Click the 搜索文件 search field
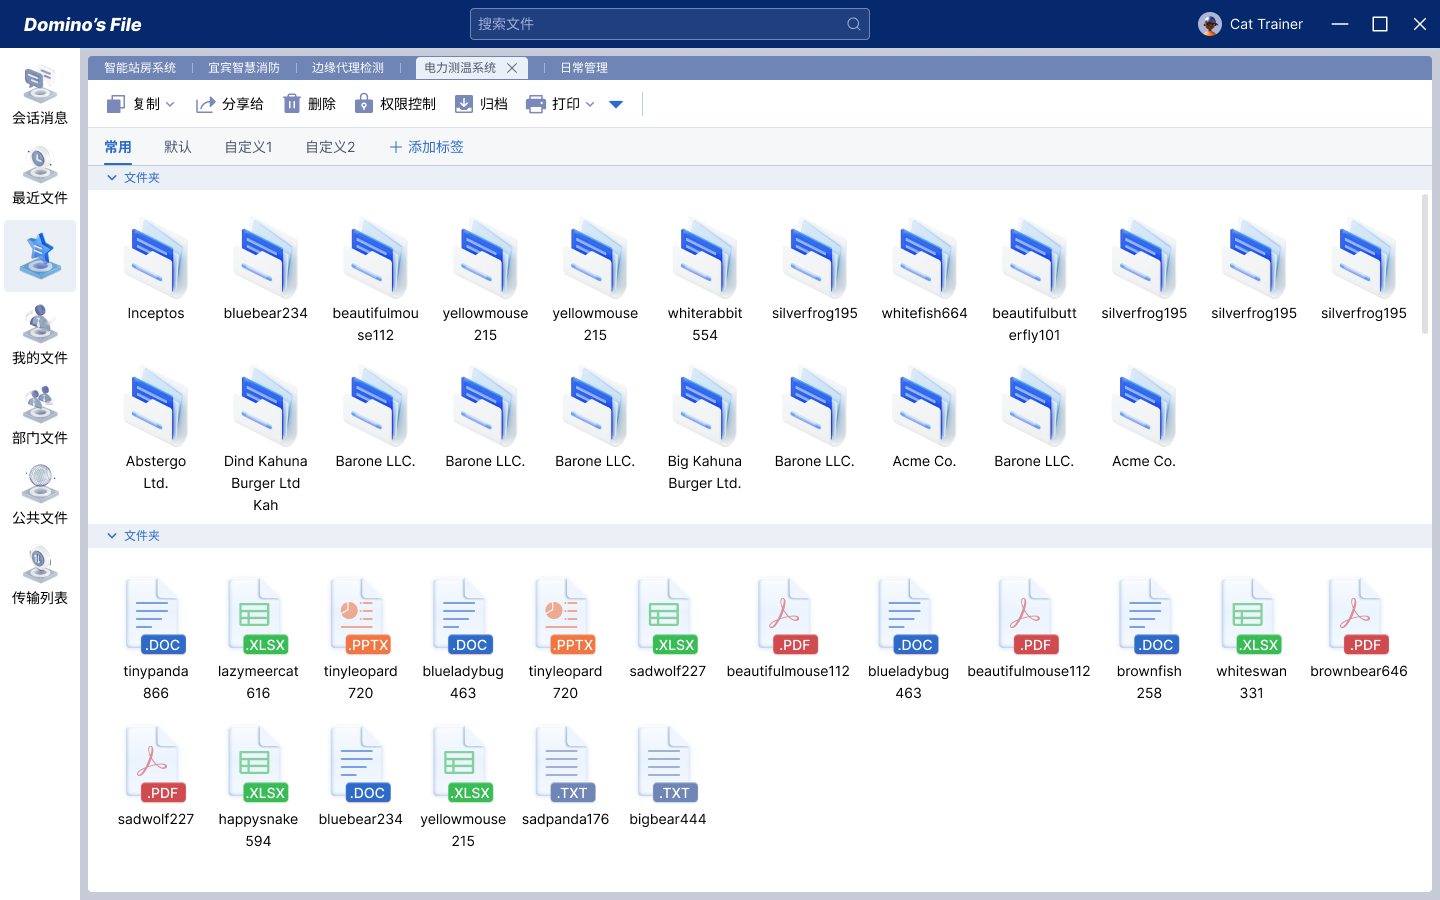Image resolution: width=1440 pixels, height=900 pixels. point(660,24)
